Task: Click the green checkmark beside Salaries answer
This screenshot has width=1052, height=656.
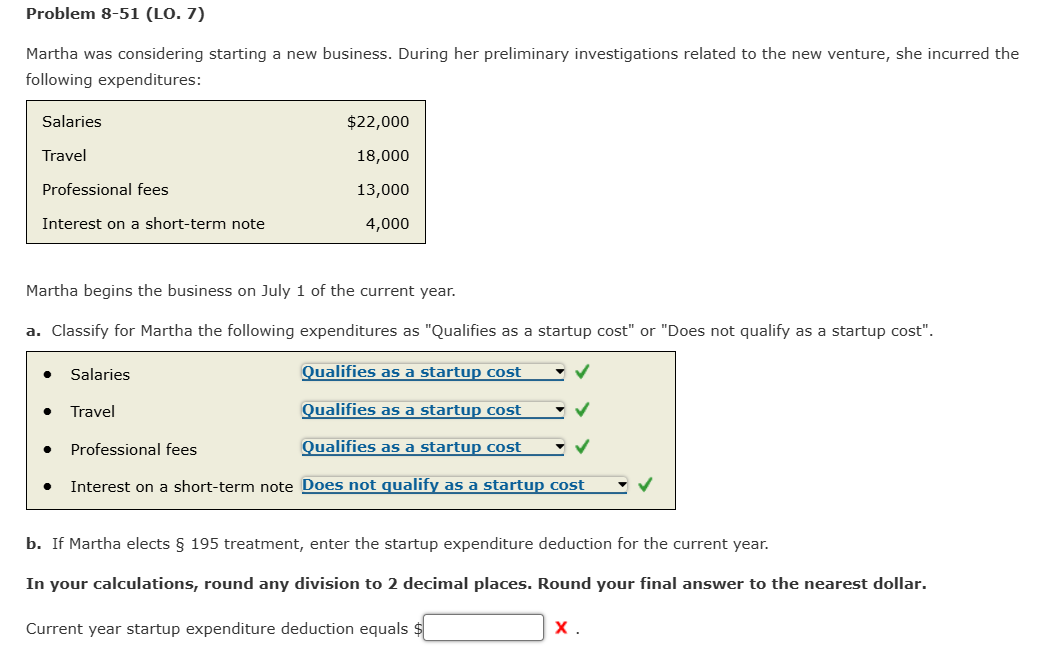Action: click(581, 371)
